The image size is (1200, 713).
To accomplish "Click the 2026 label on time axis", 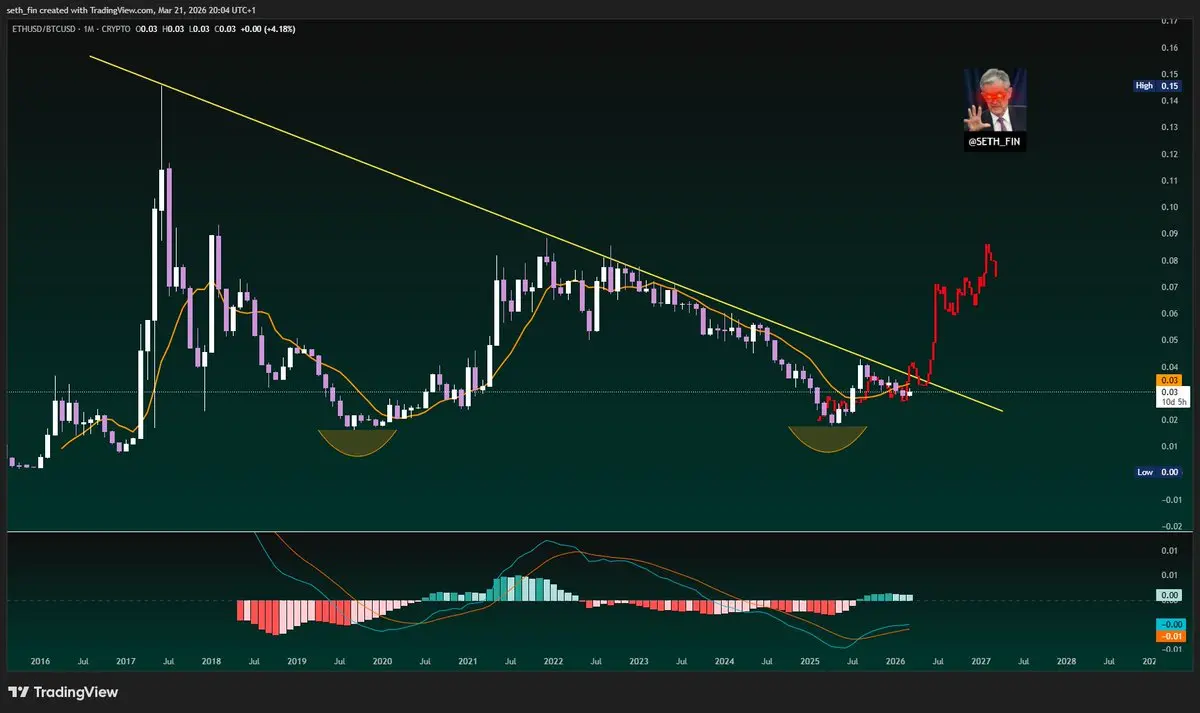I will point(895,662).
